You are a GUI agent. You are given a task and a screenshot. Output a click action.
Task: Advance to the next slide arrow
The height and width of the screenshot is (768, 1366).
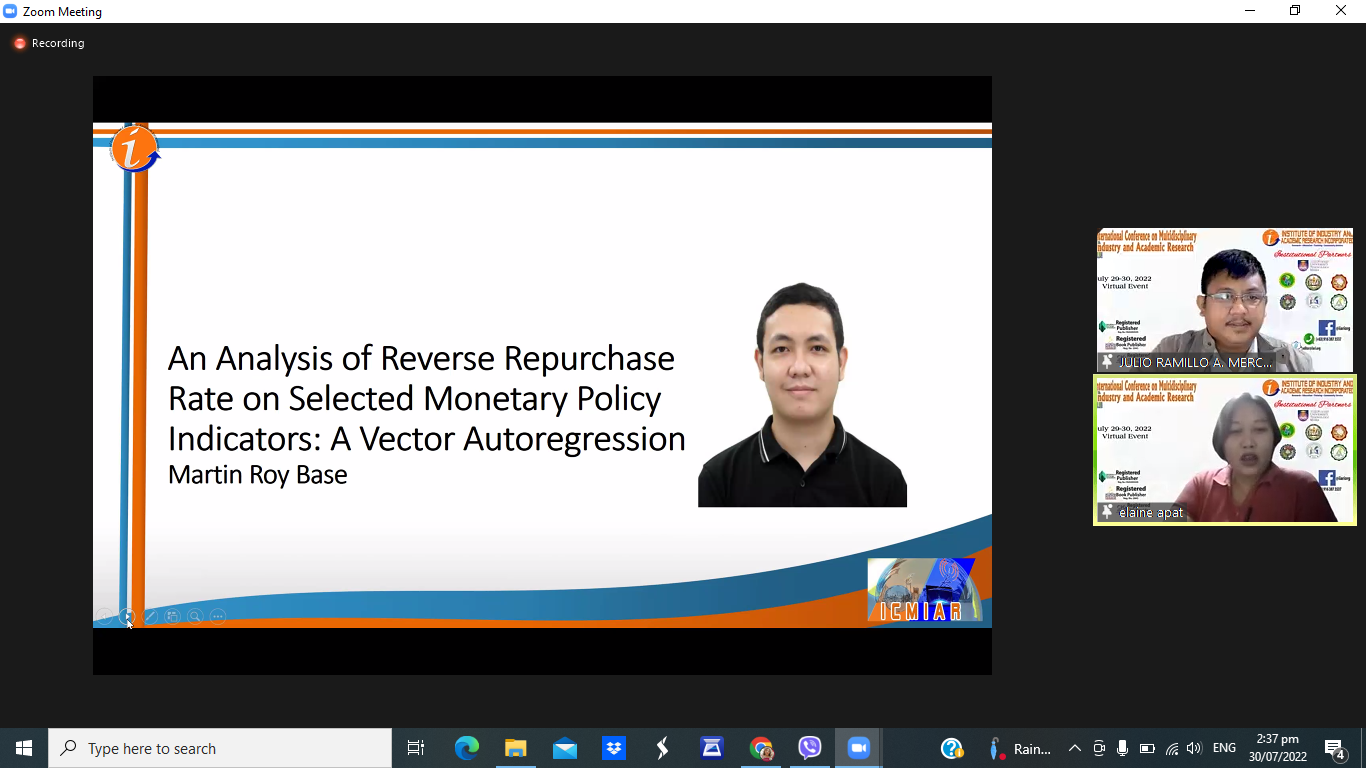[x=127, y=617]
